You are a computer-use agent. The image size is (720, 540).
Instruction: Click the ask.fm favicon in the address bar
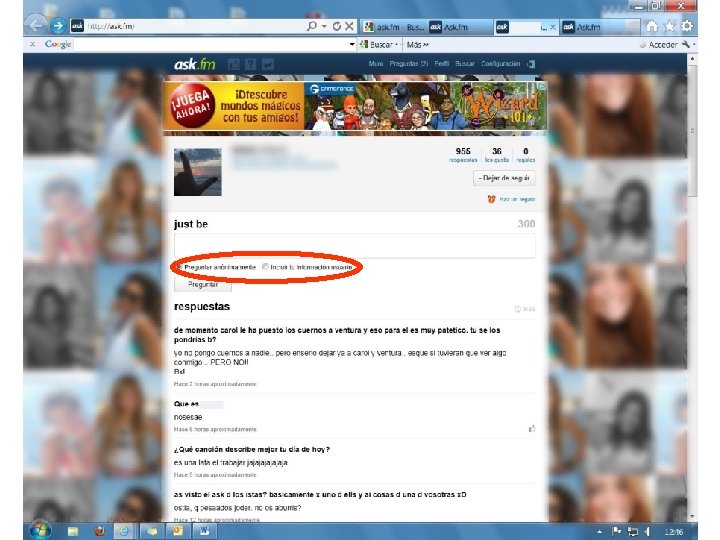click(77, 26)
